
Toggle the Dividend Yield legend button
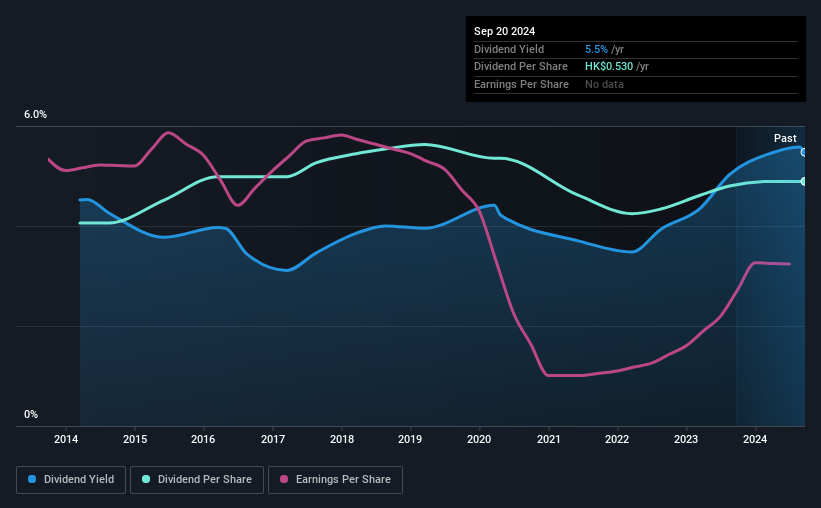71,480
